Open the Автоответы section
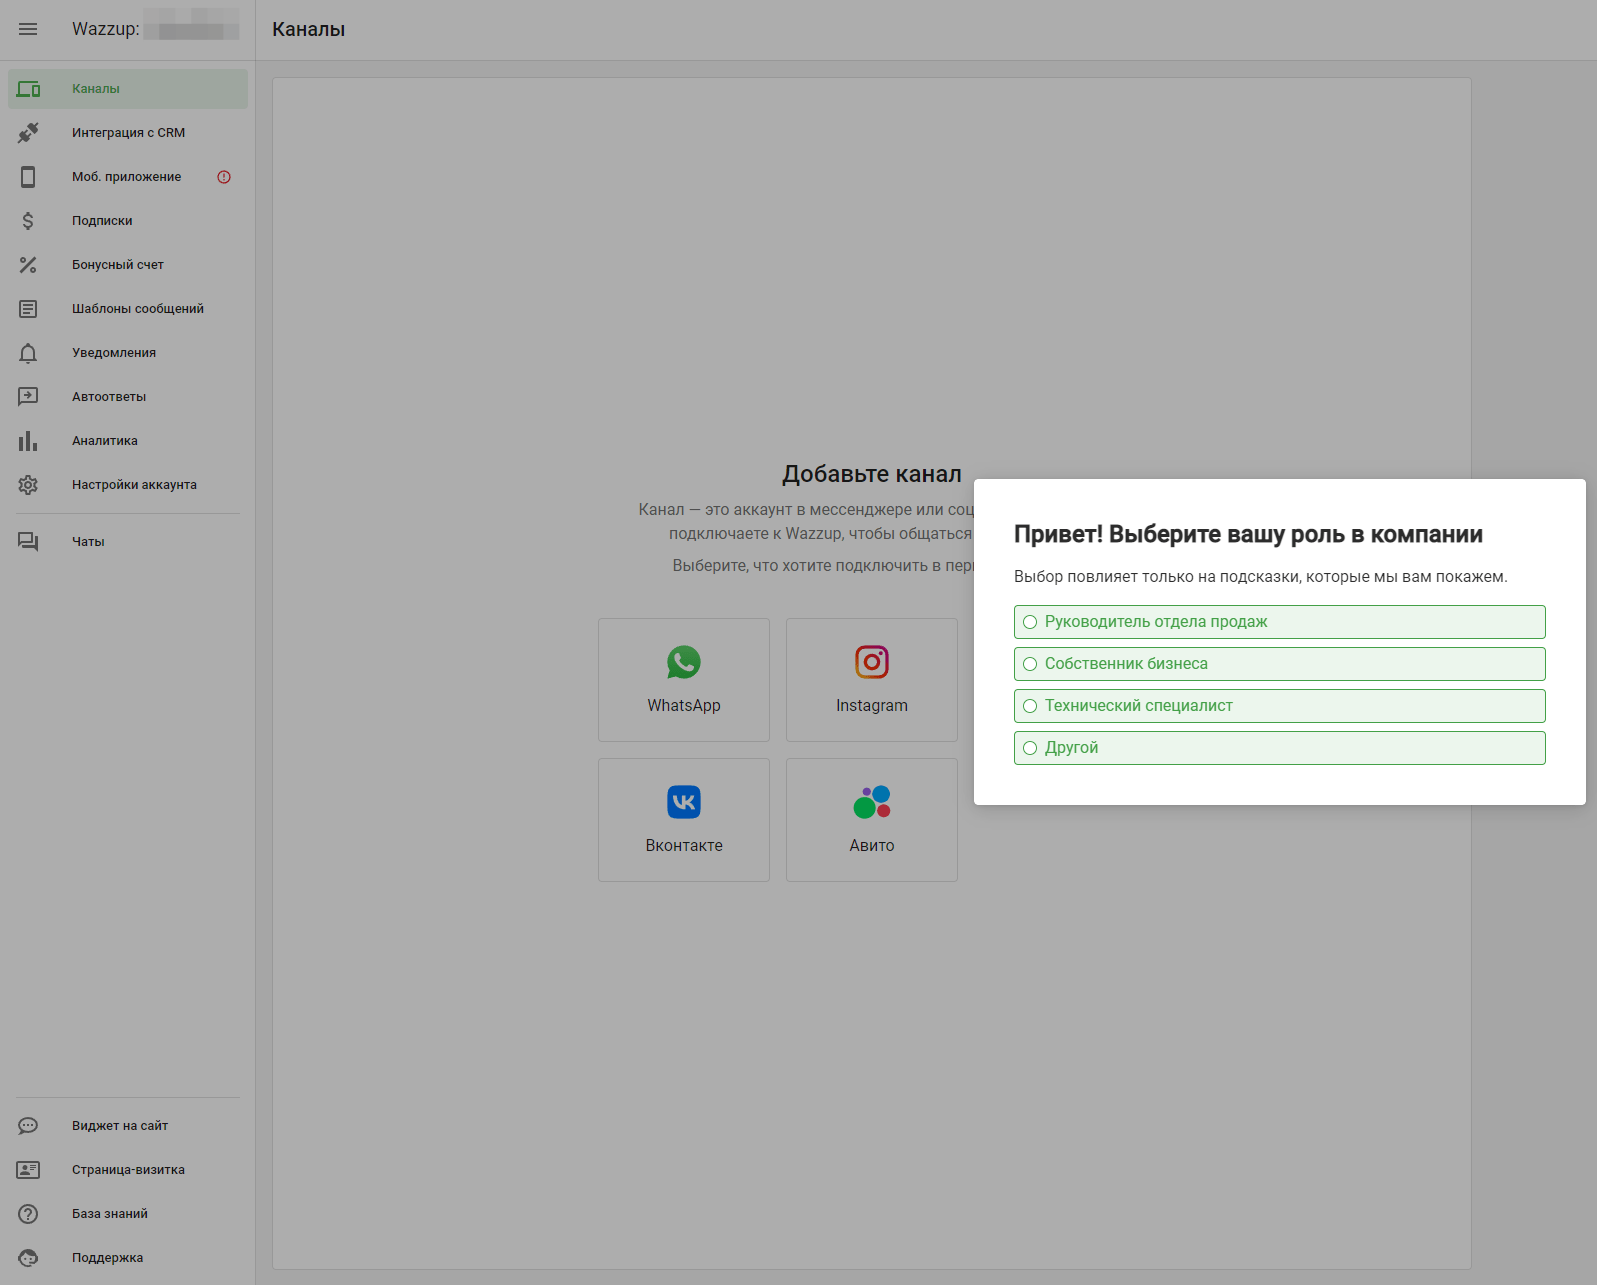 tap(128, 397)
